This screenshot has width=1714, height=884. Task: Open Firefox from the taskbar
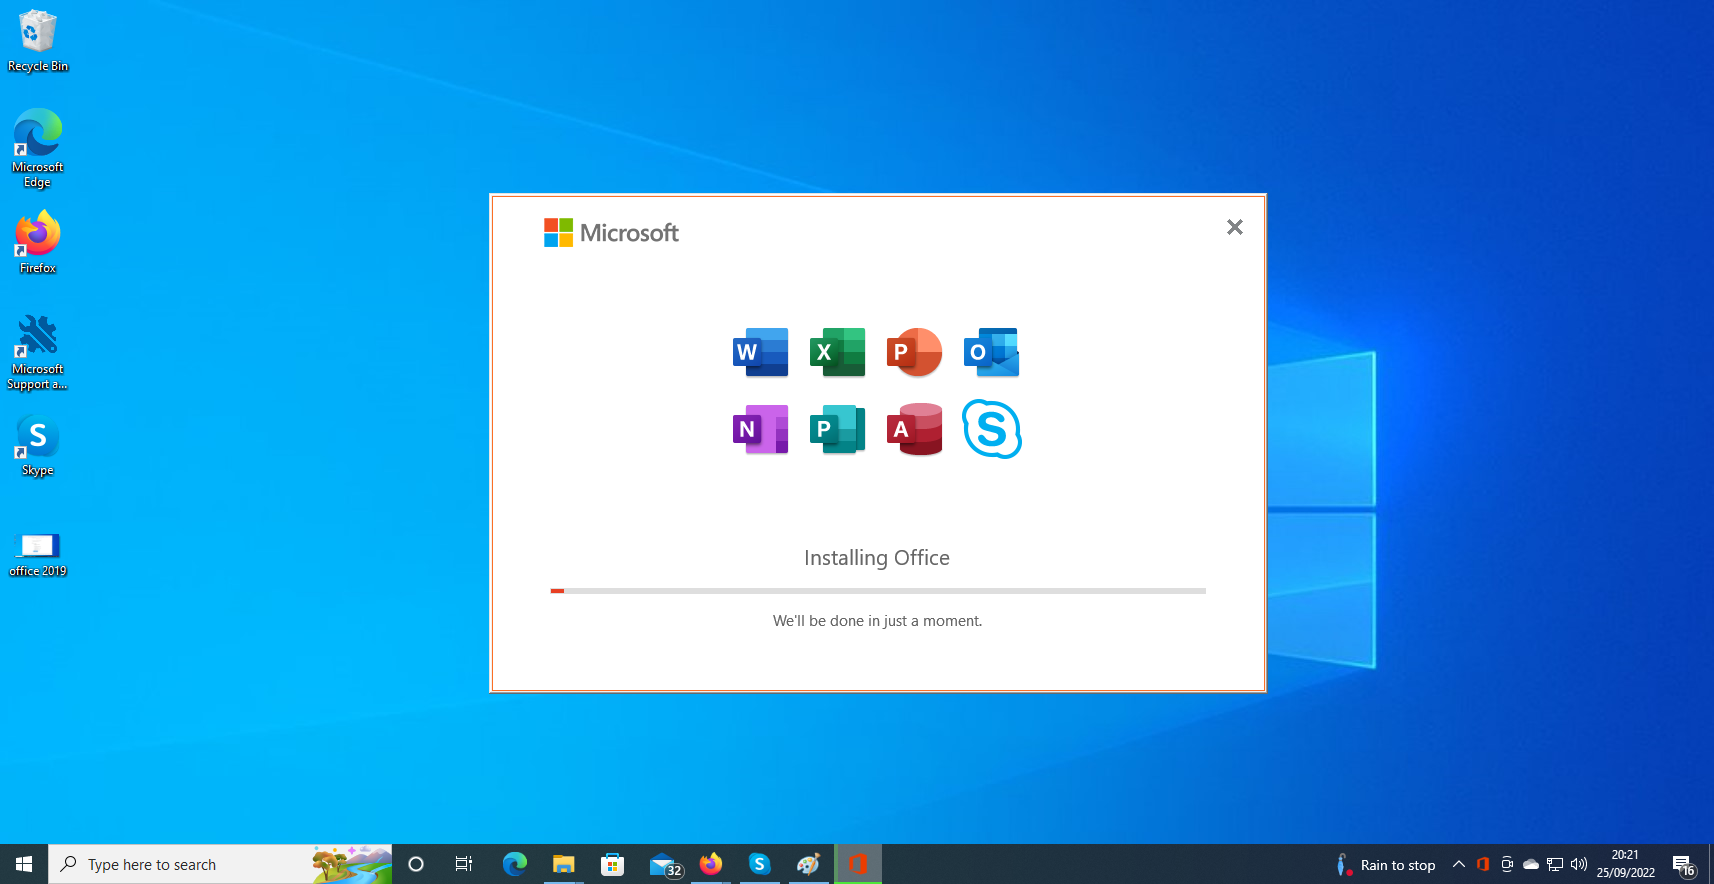(711, 864)
